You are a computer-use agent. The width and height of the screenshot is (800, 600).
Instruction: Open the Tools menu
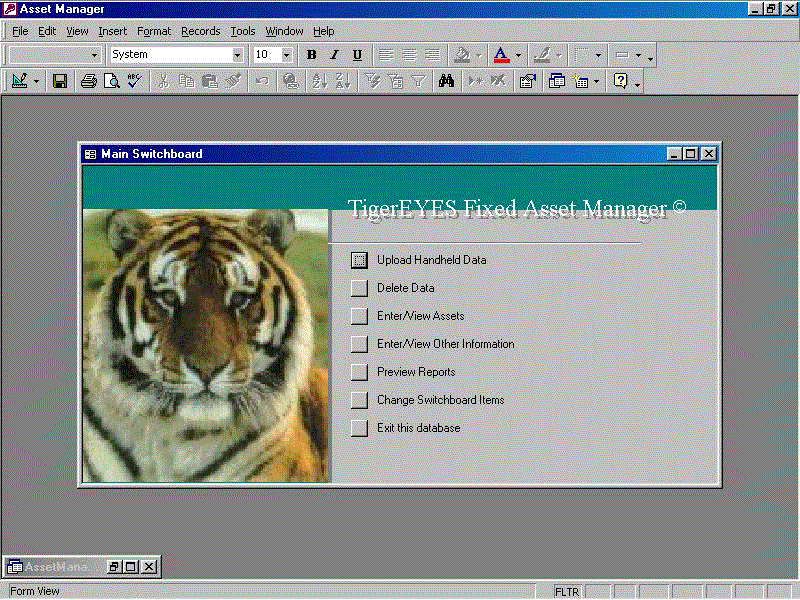point(243,32)
